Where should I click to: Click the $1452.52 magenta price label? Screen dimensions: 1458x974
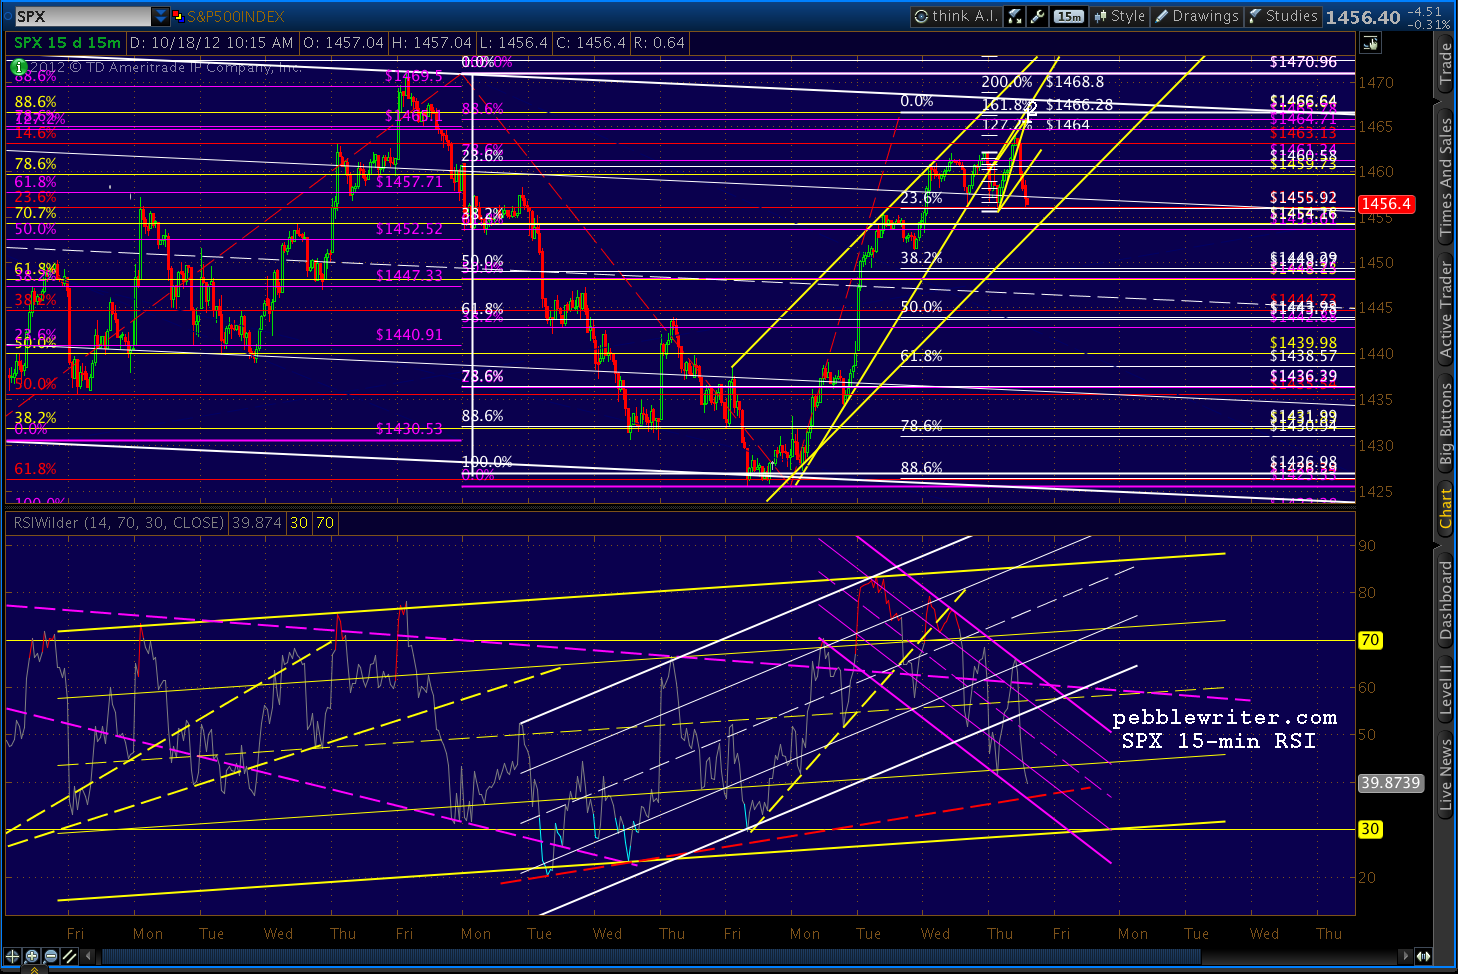coord(409,229)
